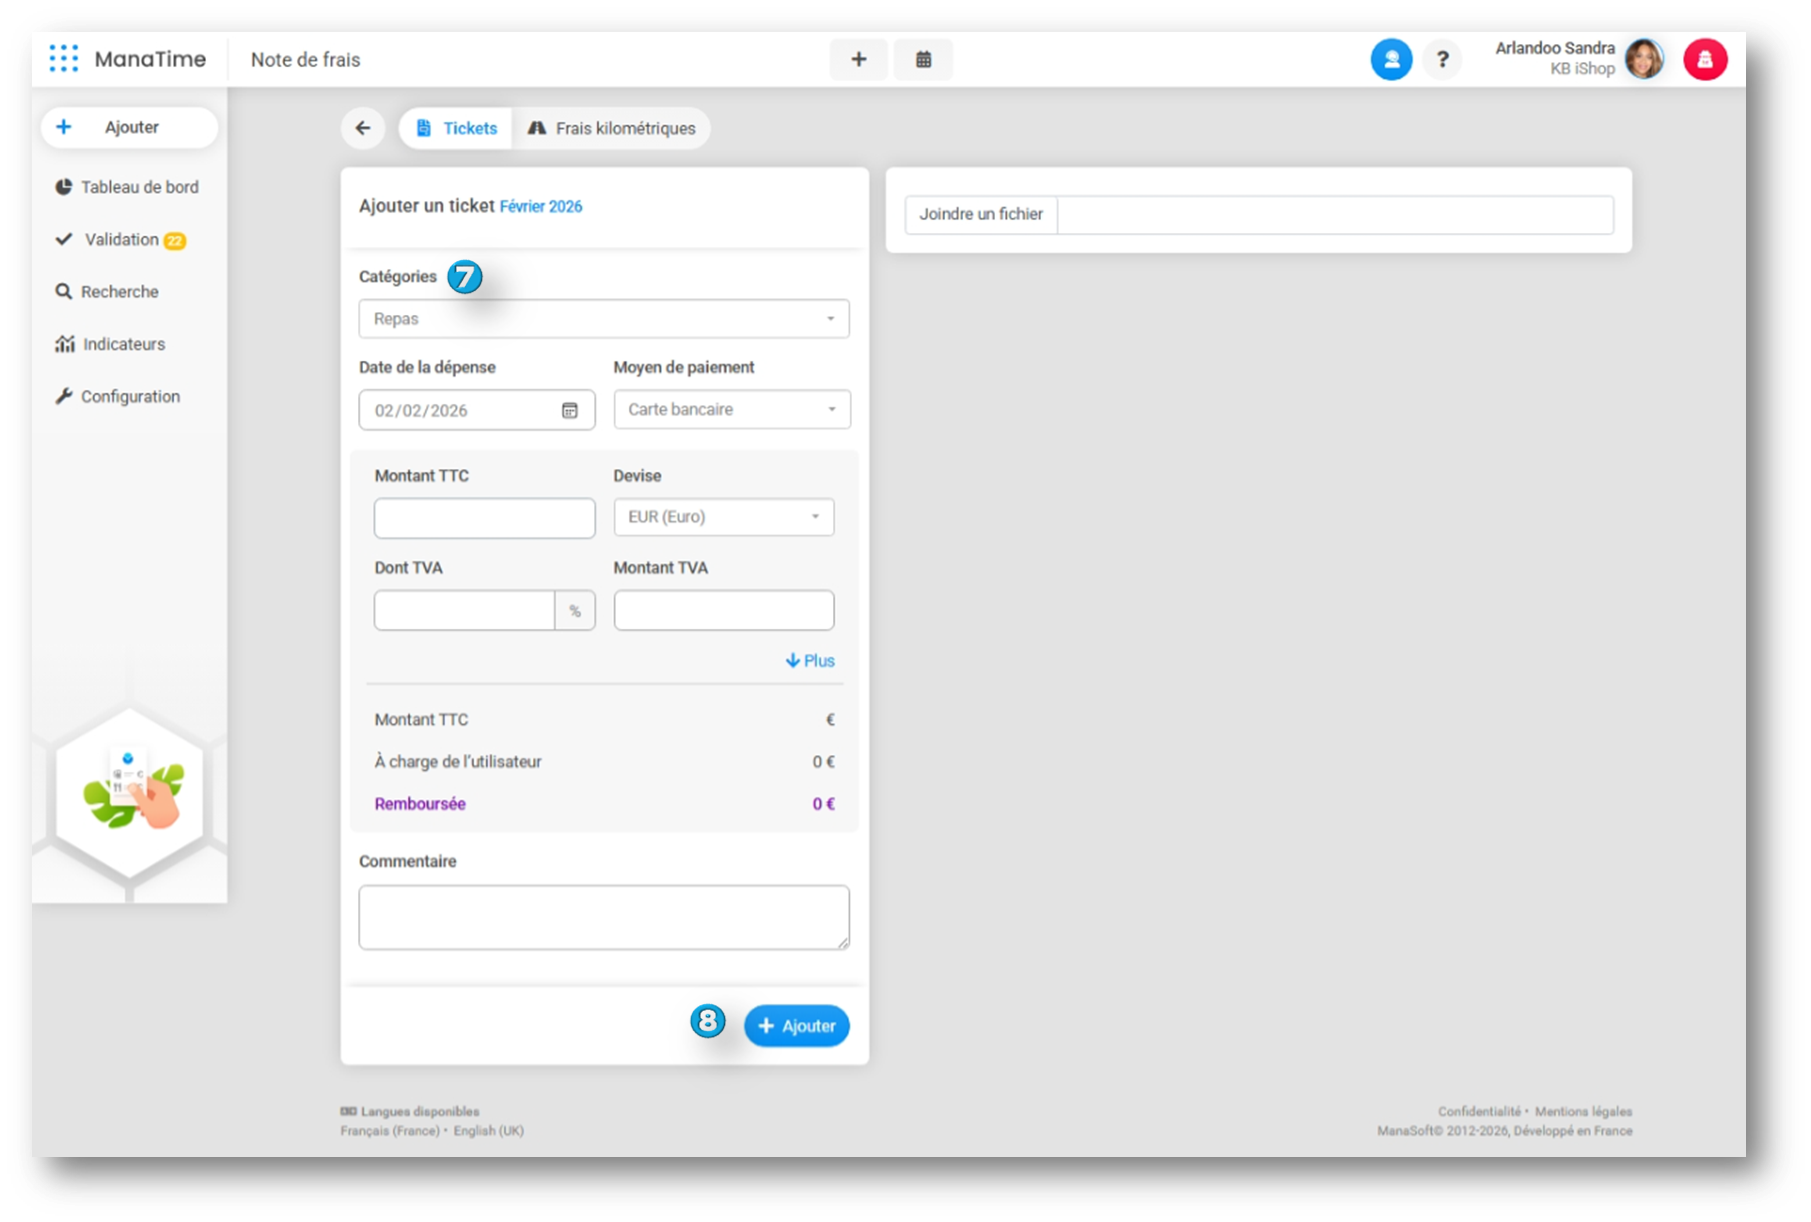The width and height of the screenshot is (1811, 1222).
Task: Expand the Catégories dropdown showing Repas
Action: point(603,319)
